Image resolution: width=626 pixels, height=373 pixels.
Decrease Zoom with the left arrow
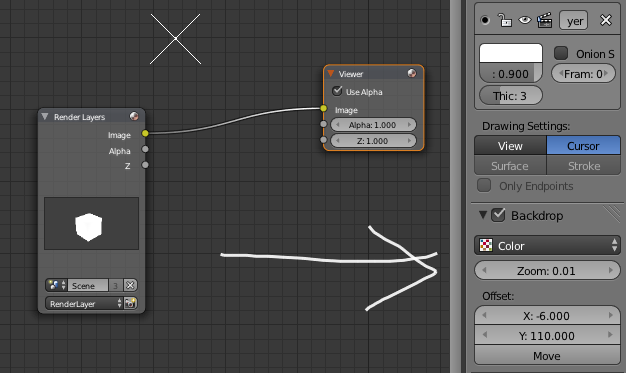tap(484, 270)
